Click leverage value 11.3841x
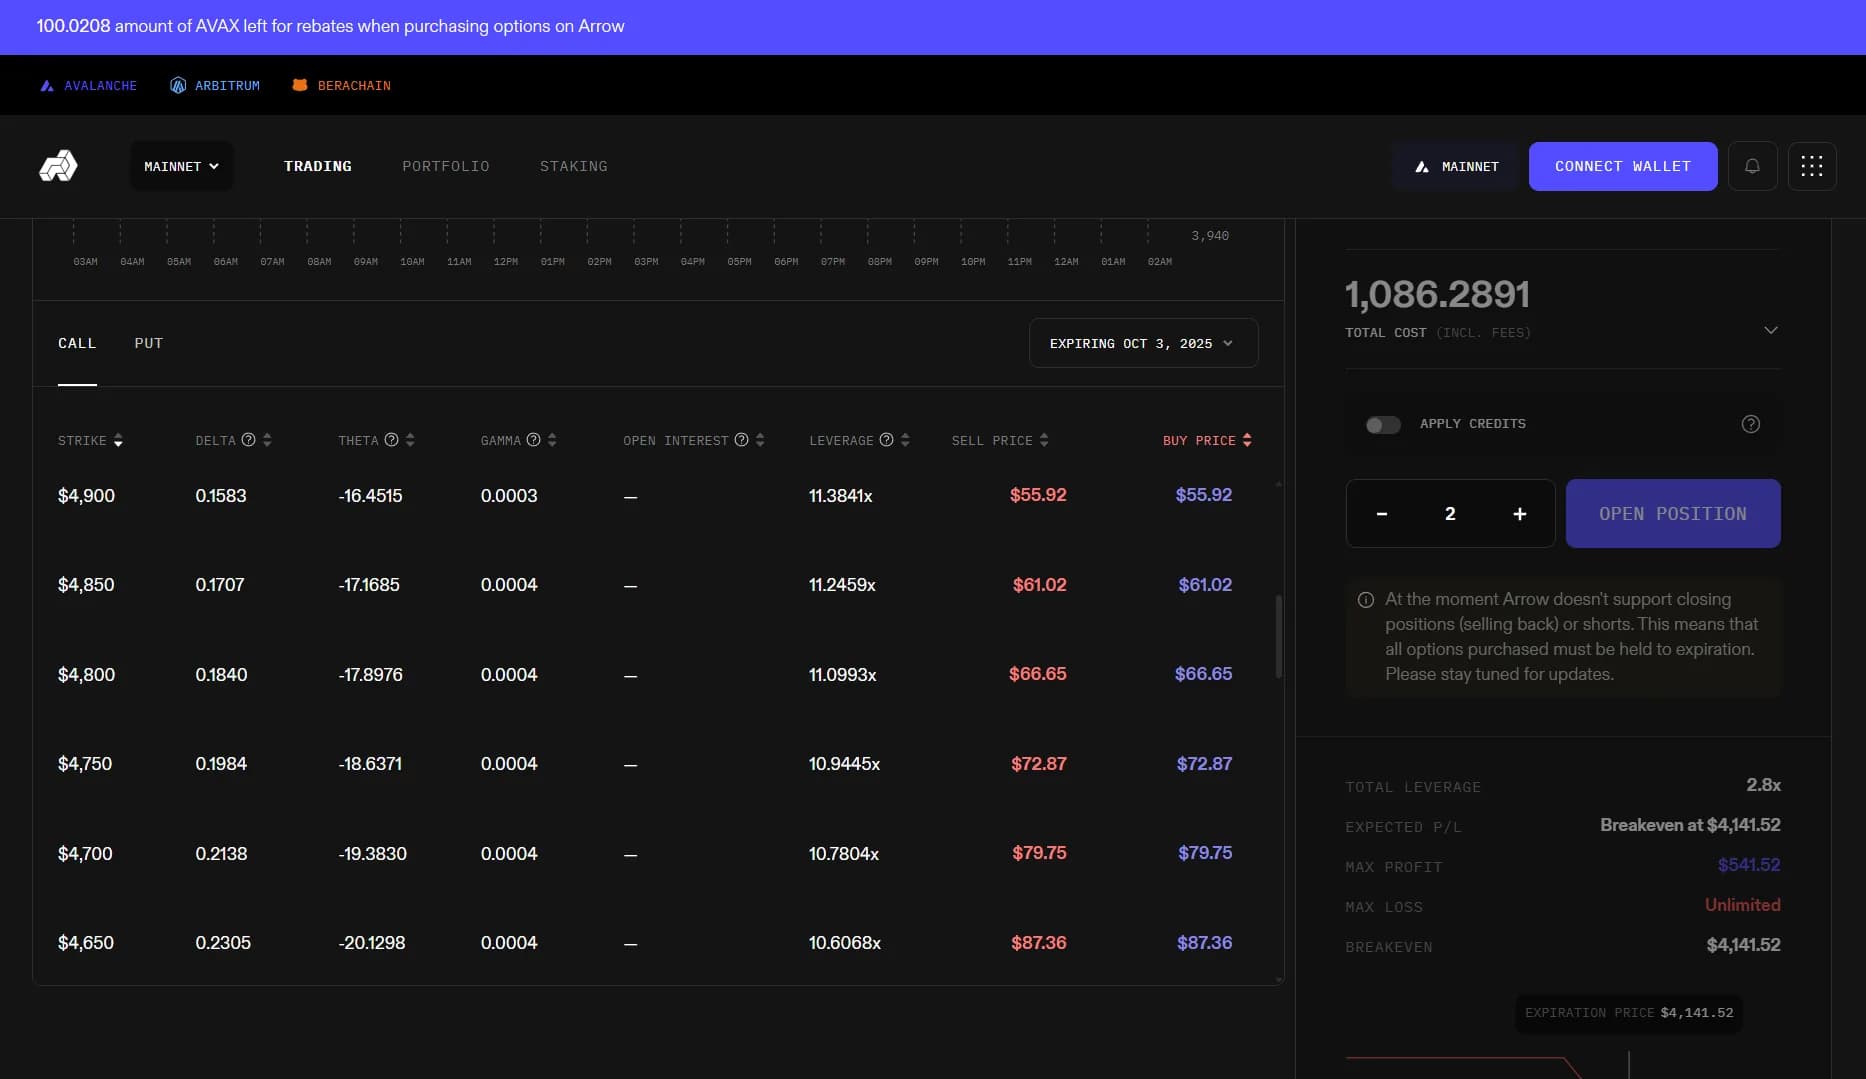1866x1079 pixels. tap(840, 496)
